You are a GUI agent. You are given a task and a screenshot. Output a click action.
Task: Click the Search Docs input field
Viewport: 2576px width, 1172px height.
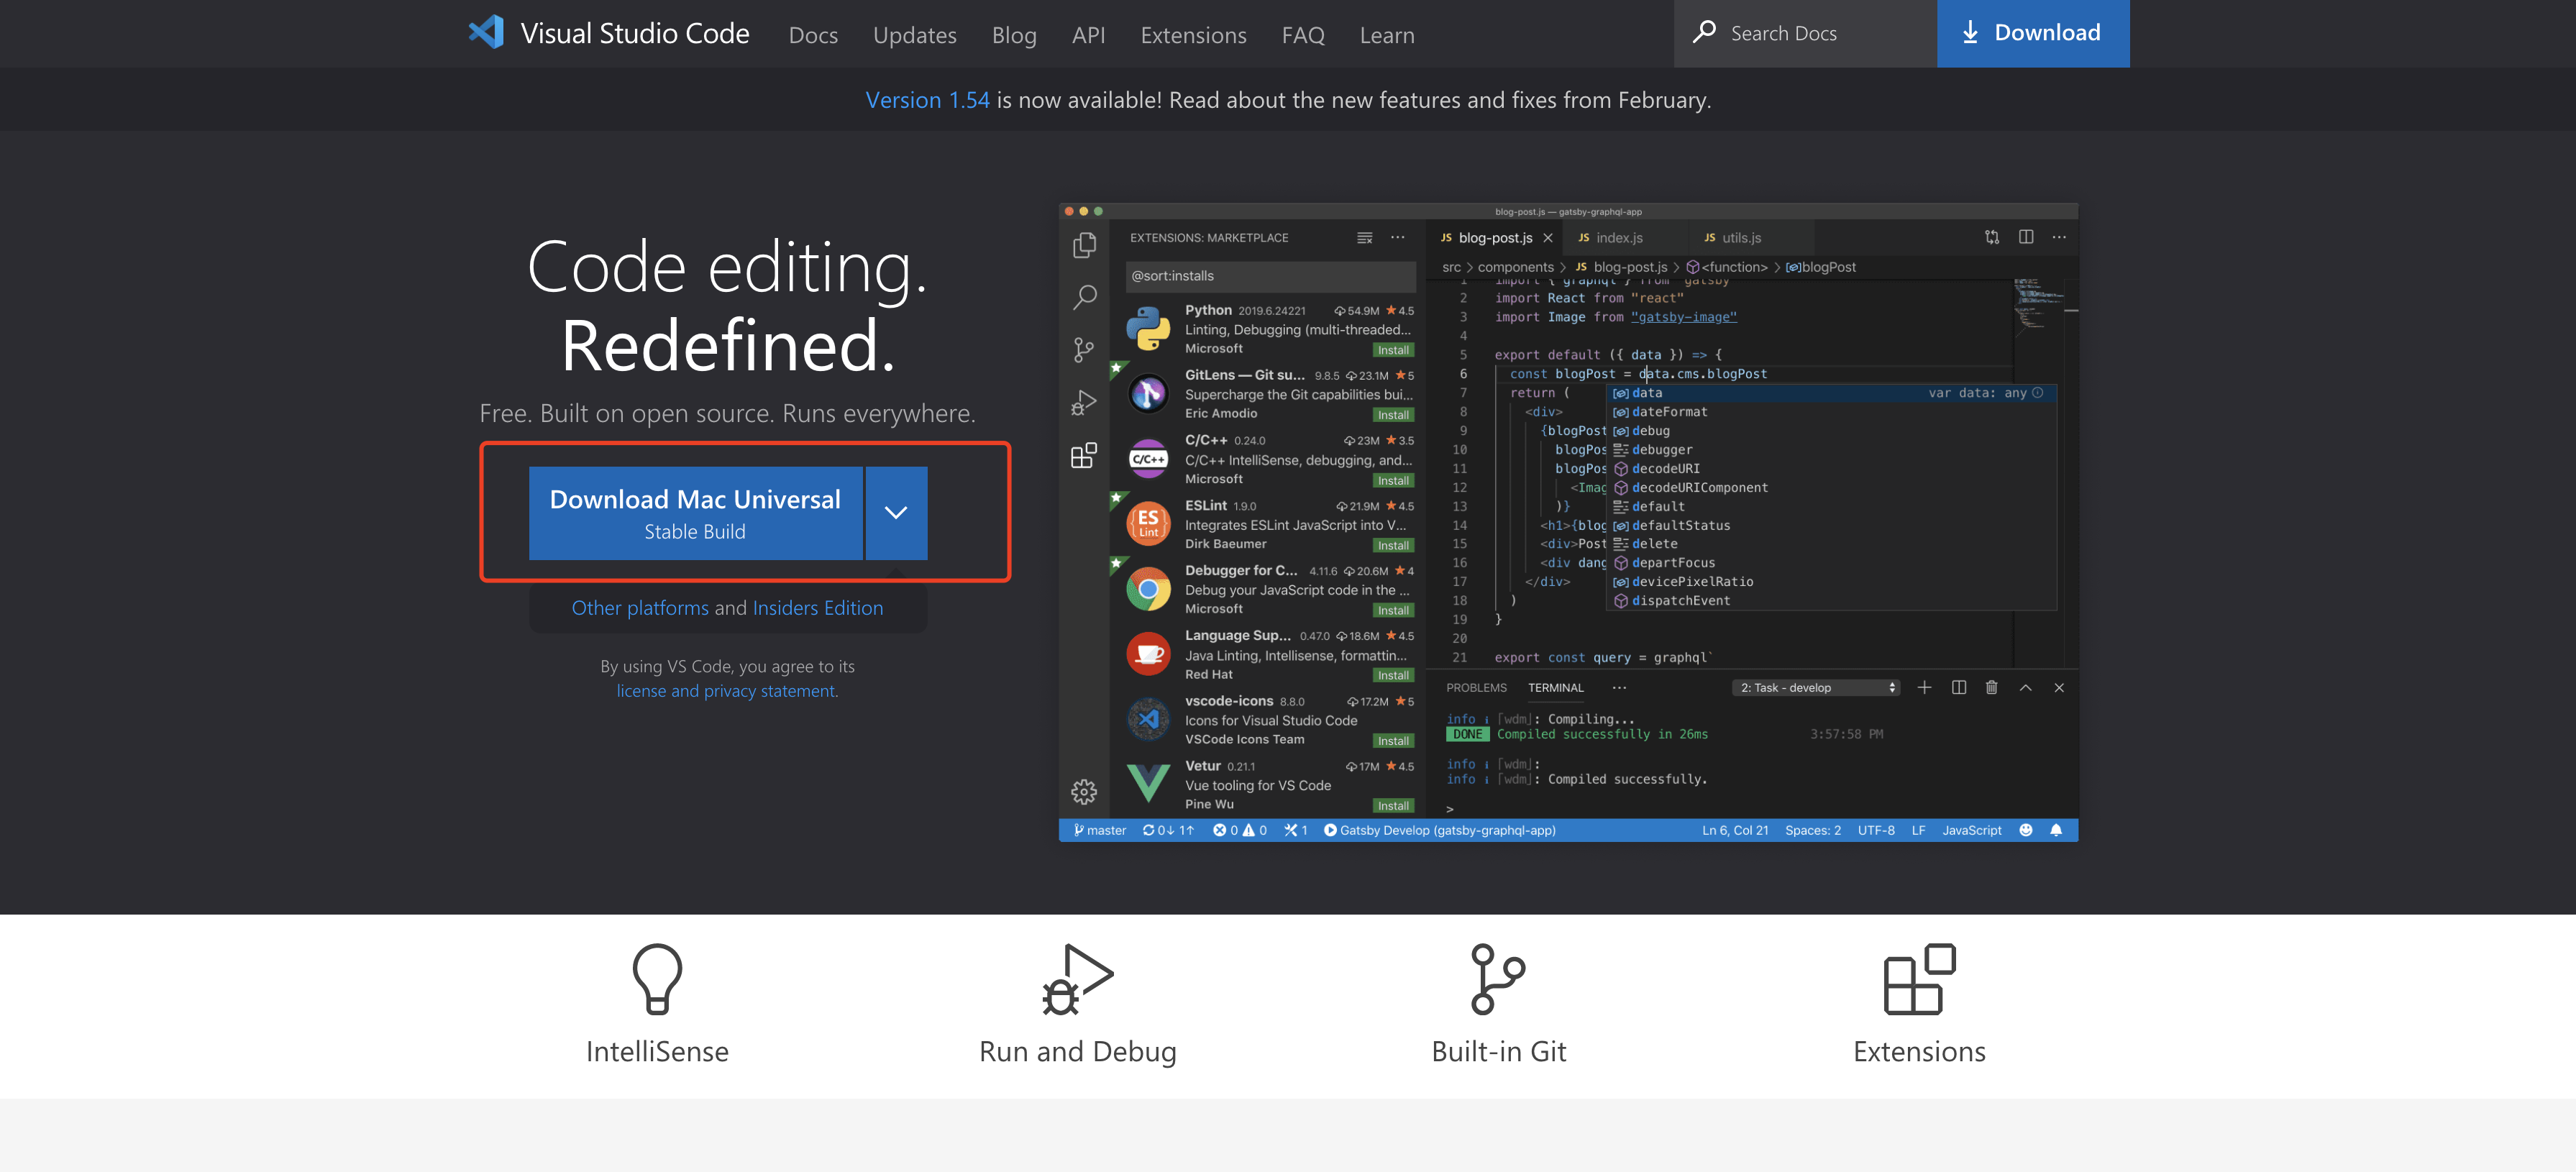pos(1805,33)
